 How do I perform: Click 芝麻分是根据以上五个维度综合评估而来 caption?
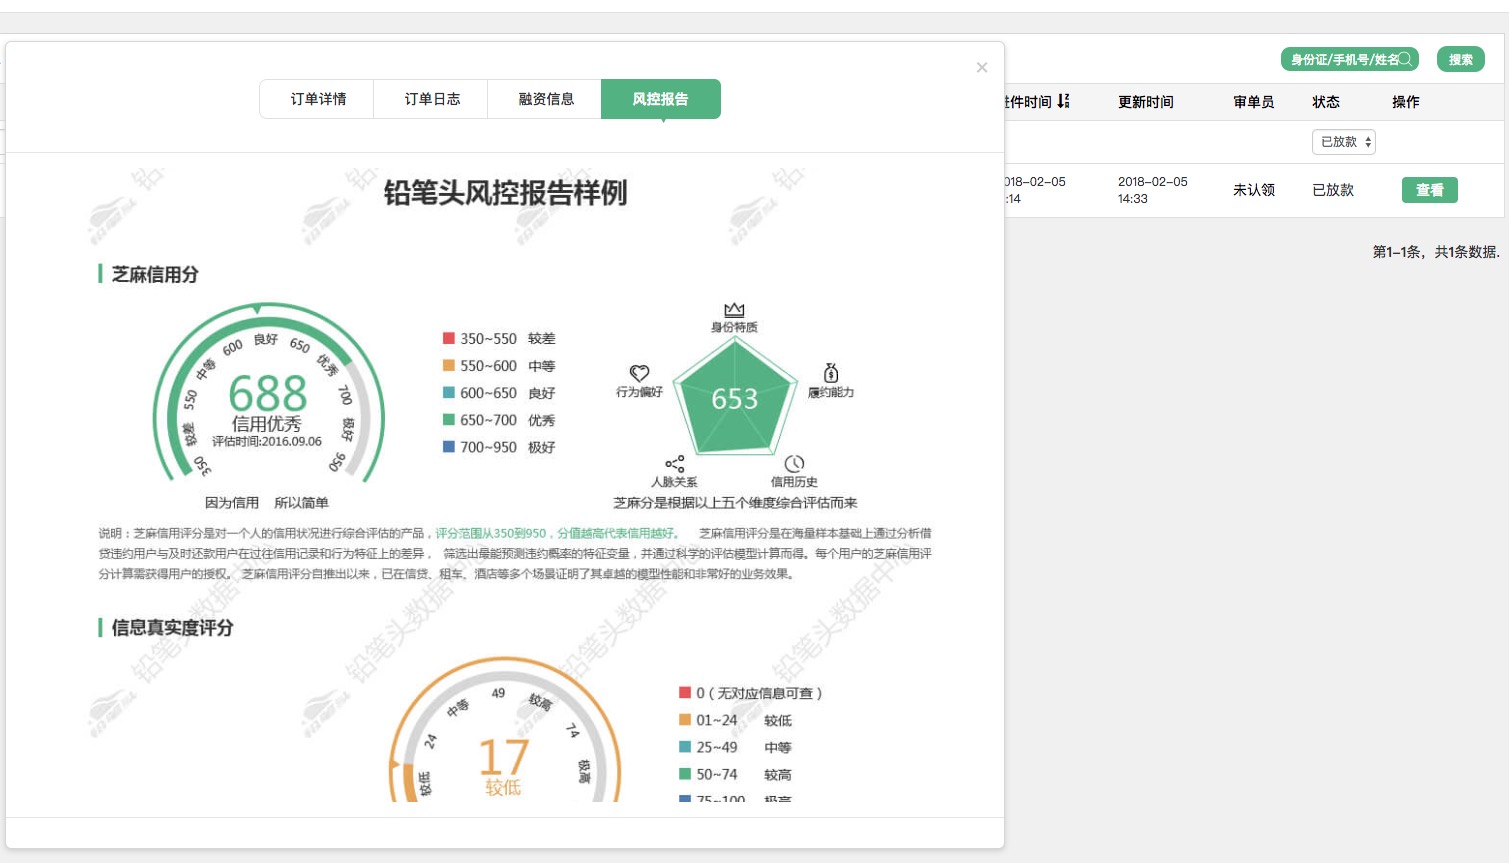pyautogui.click(x=735, y=503)
